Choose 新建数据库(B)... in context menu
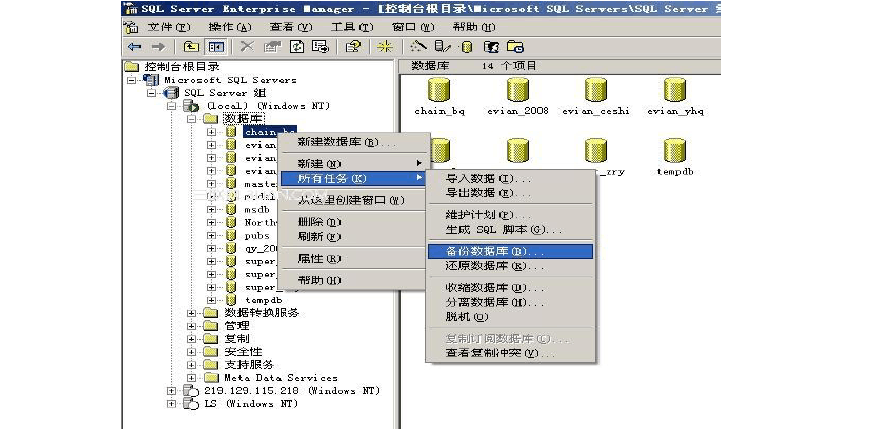Screen dimensions: 893x429 [353, 142]
